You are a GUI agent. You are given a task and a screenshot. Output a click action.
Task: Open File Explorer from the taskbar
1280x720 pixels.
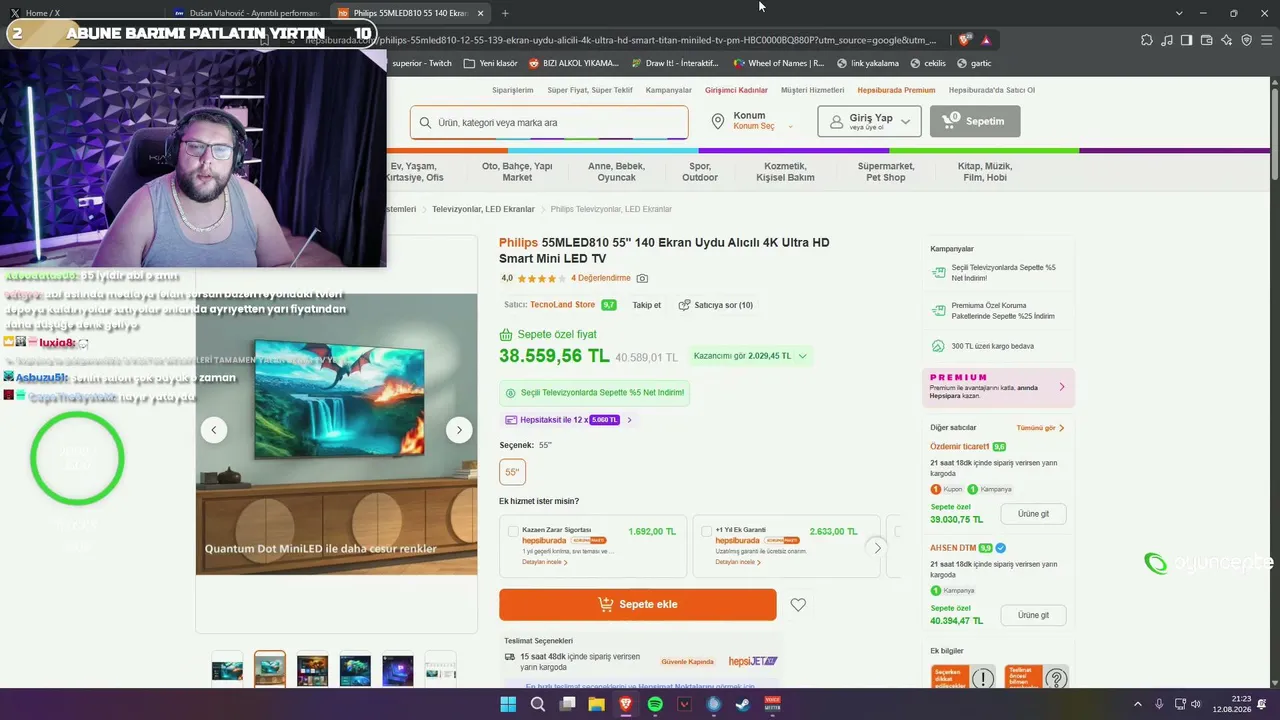coord(596,704)
